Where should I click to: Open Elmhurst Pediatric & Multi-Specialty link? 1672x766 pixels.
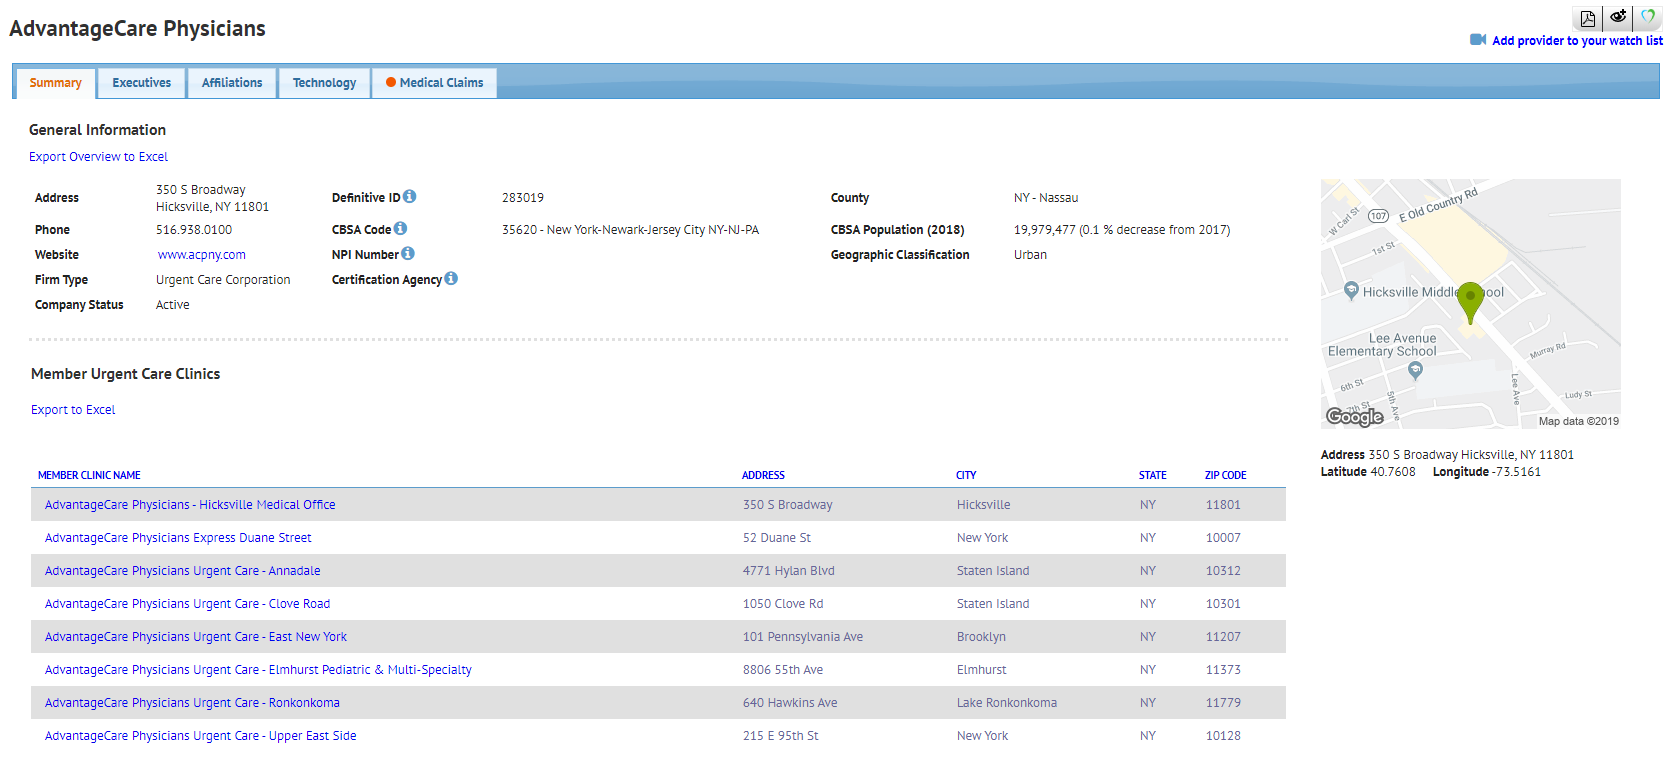point(258,670)
